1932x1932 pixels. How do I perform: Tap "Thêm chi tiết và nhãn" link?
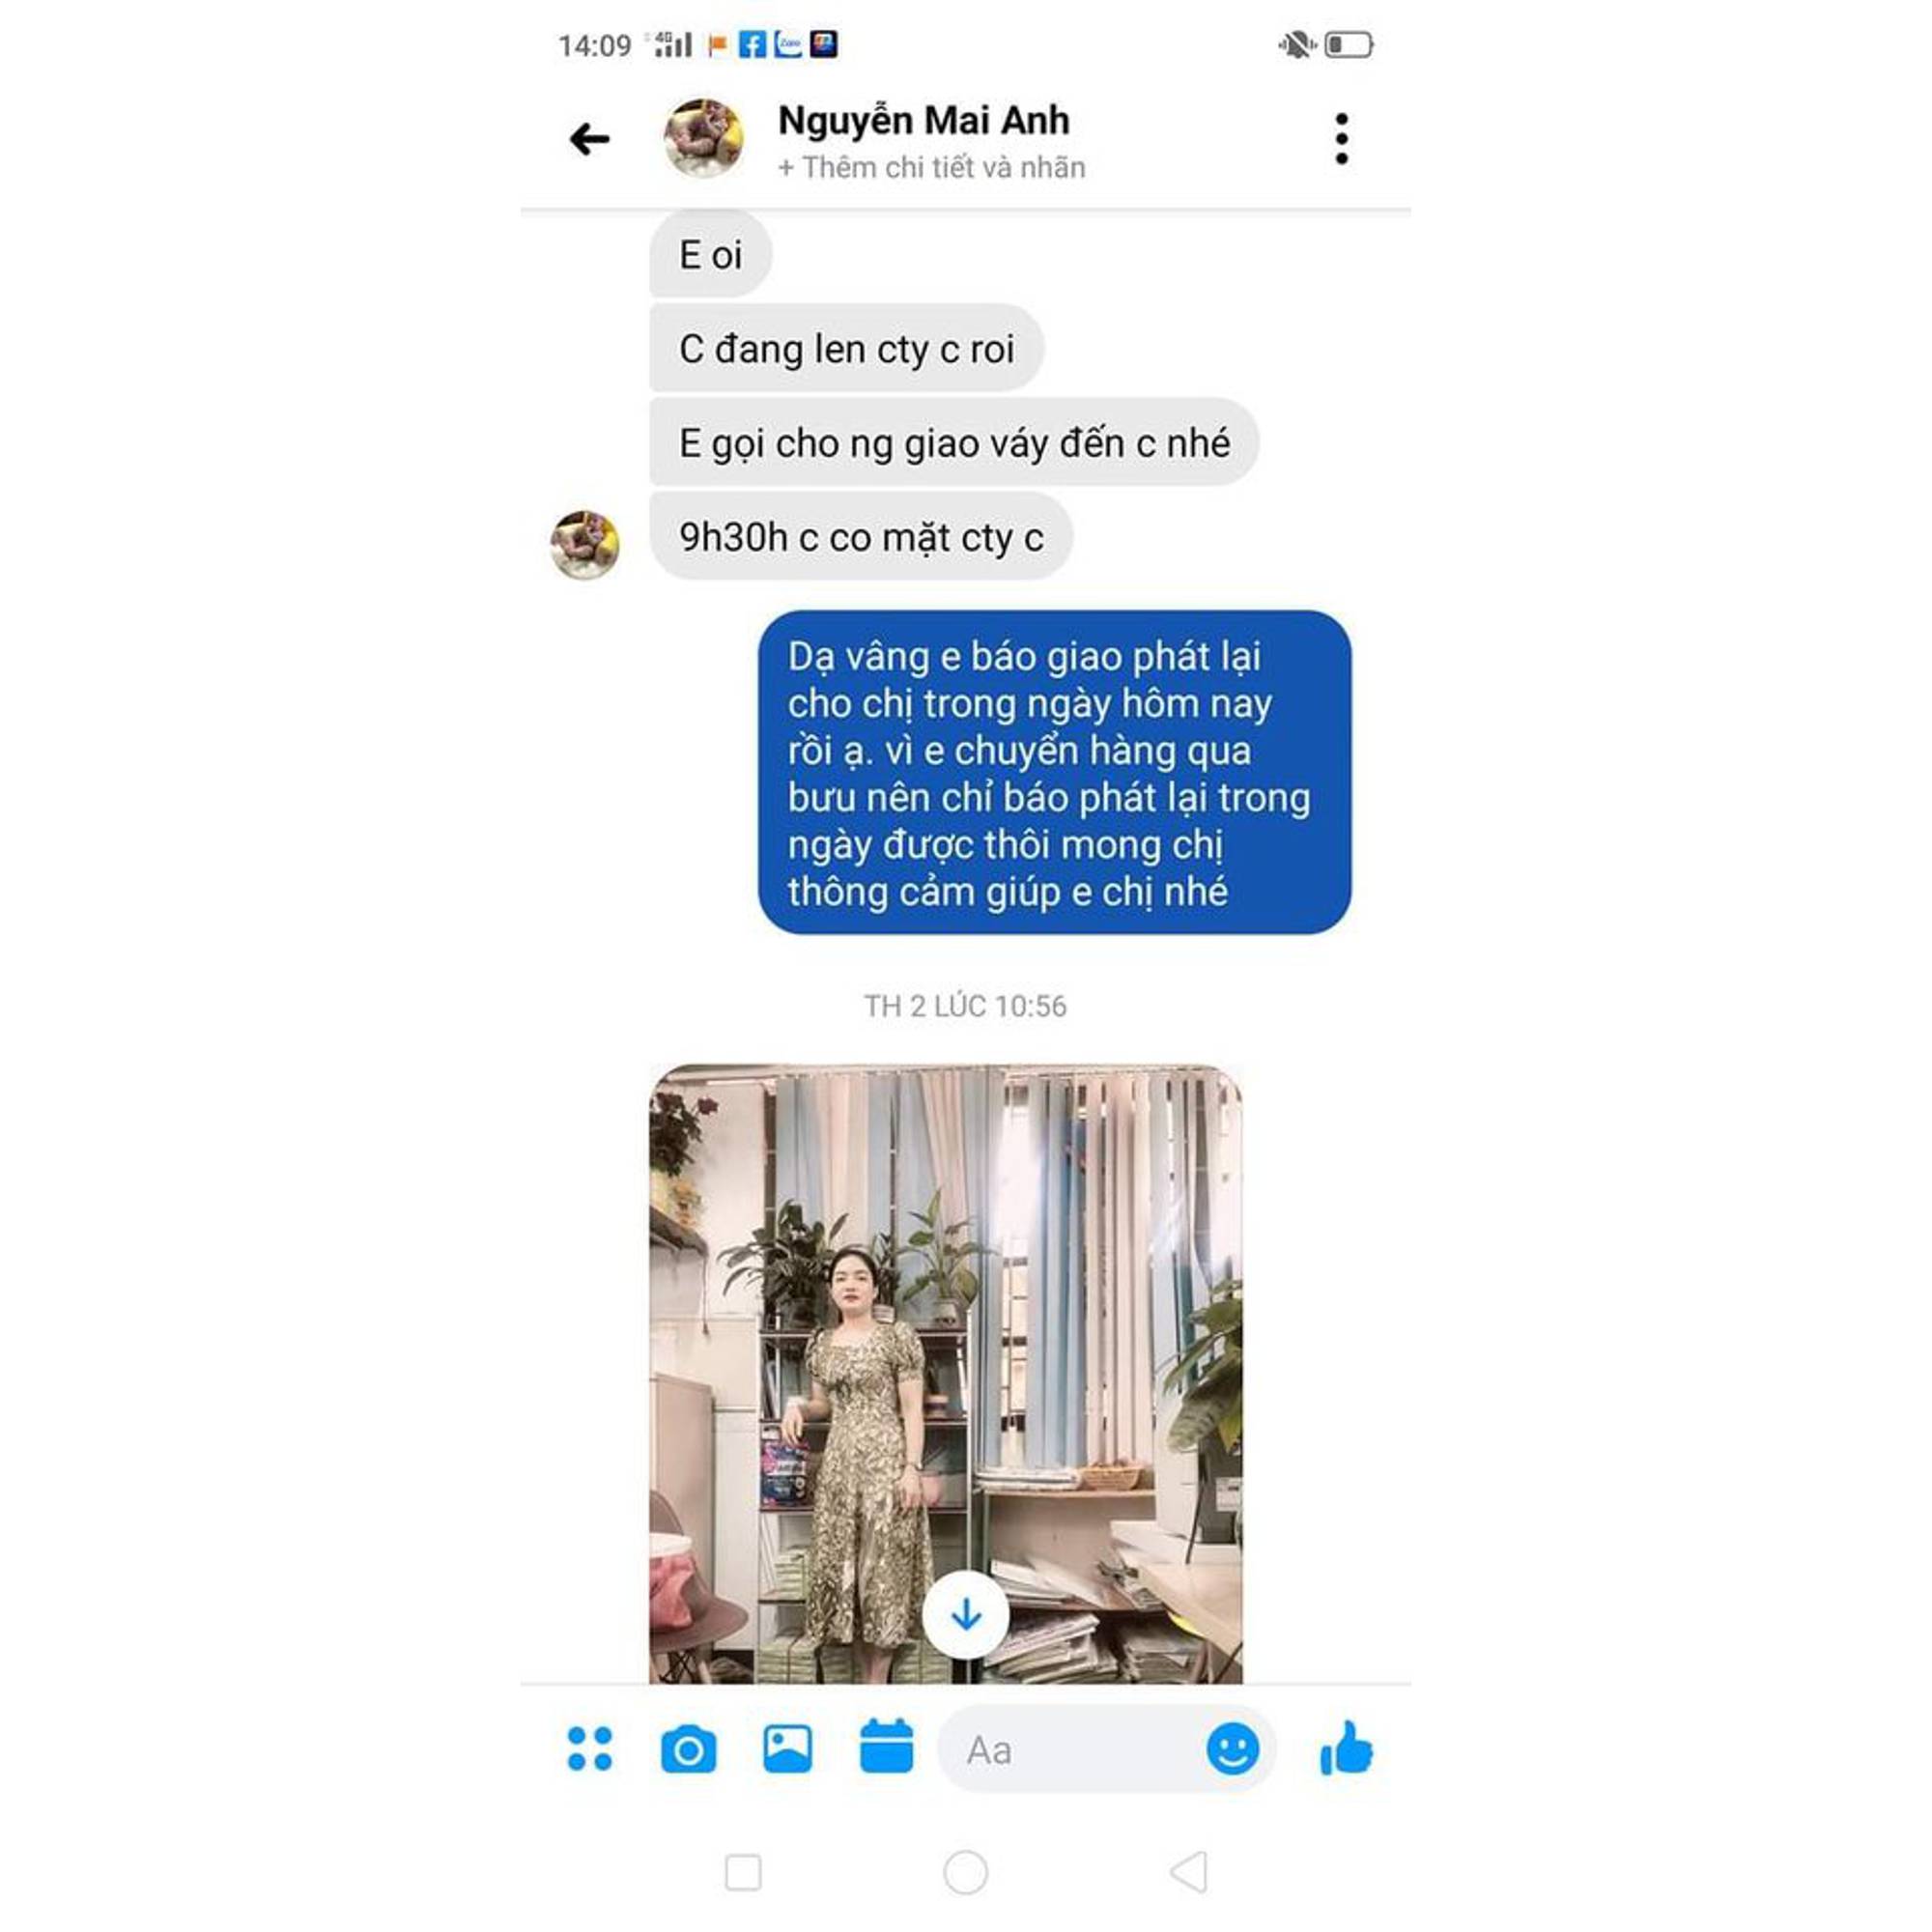(x=931, y=167)
